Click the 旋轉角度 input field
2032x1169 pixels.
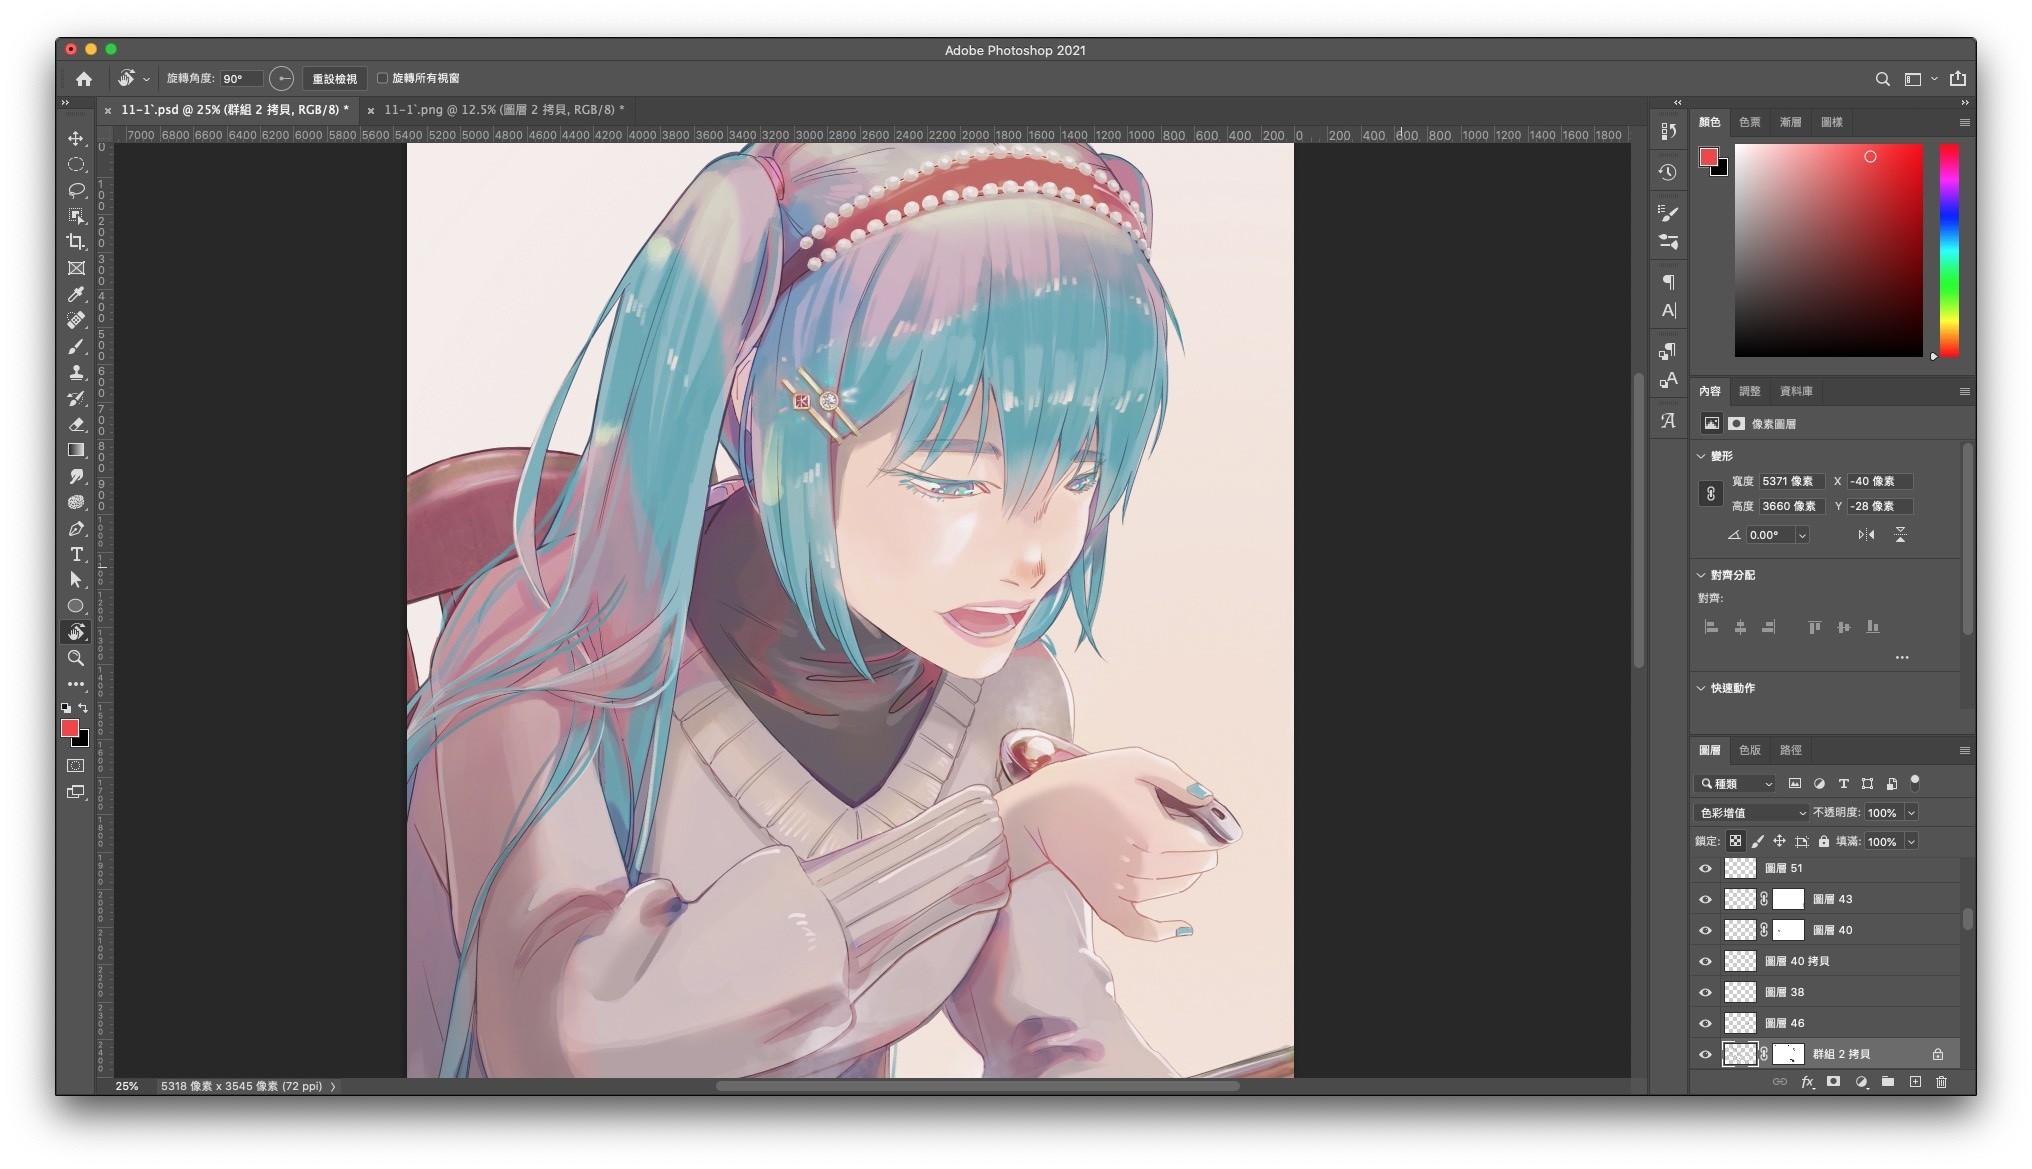pos(242,78)
